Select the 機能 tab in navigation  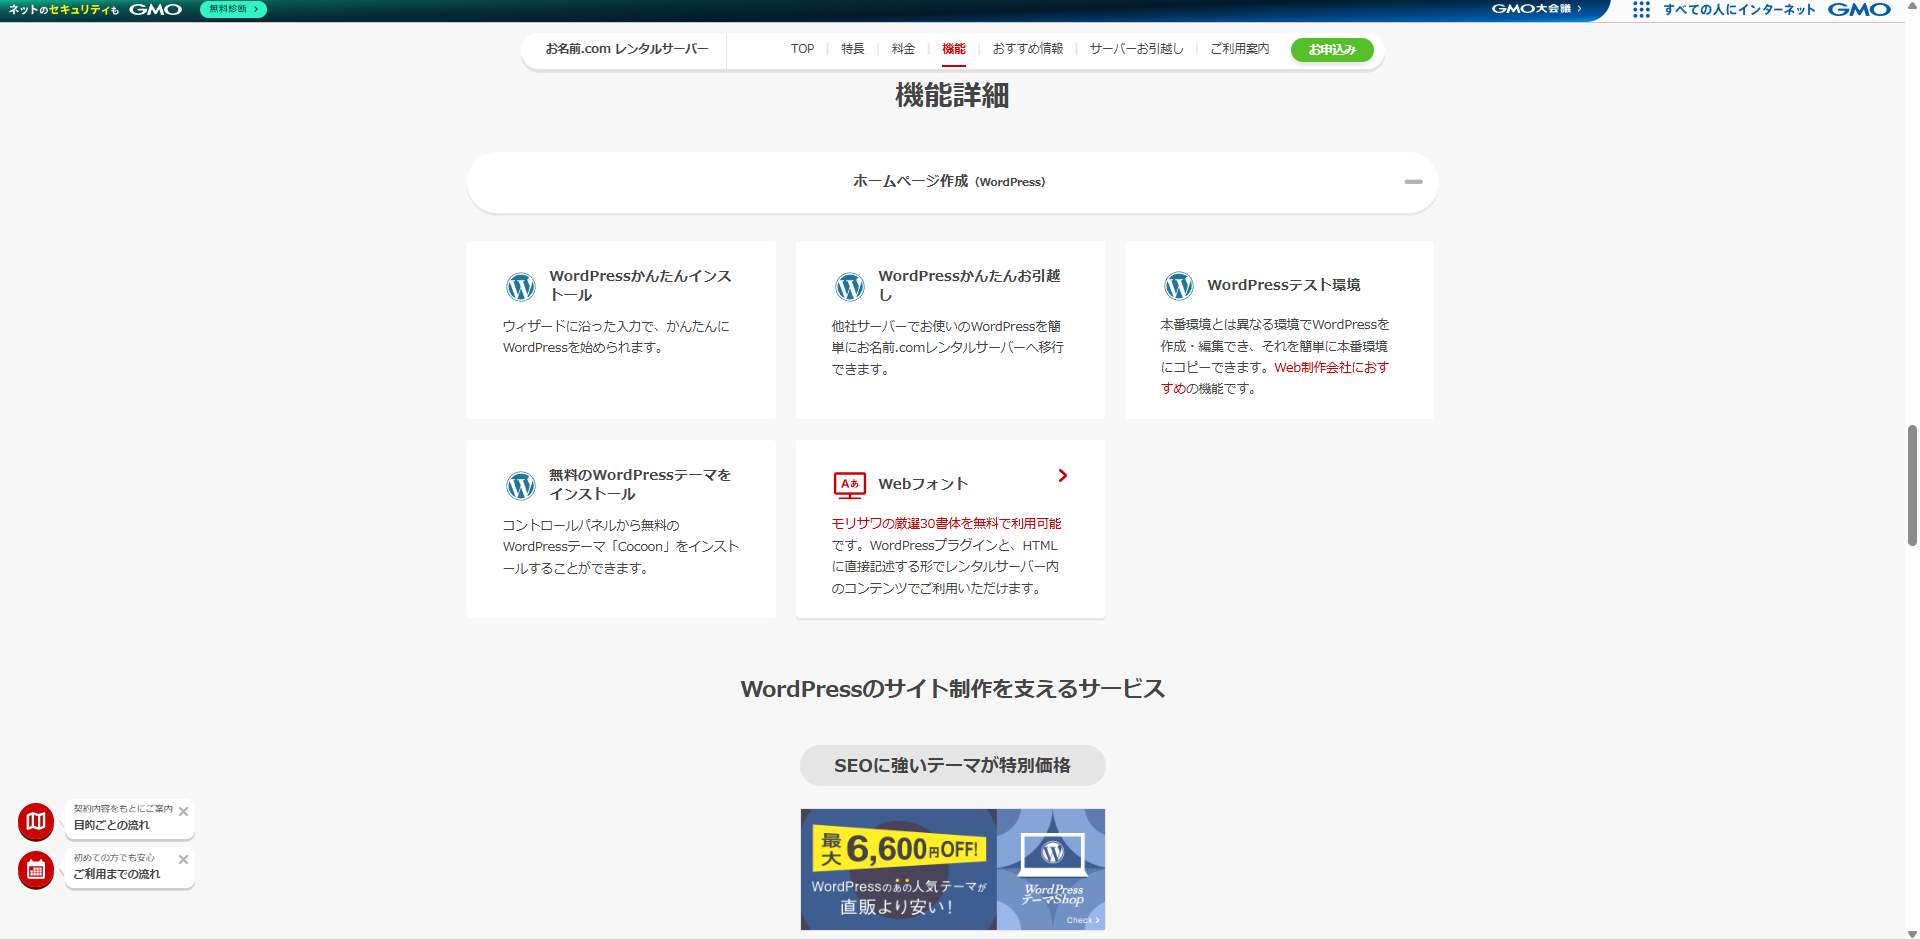(953, 49)
